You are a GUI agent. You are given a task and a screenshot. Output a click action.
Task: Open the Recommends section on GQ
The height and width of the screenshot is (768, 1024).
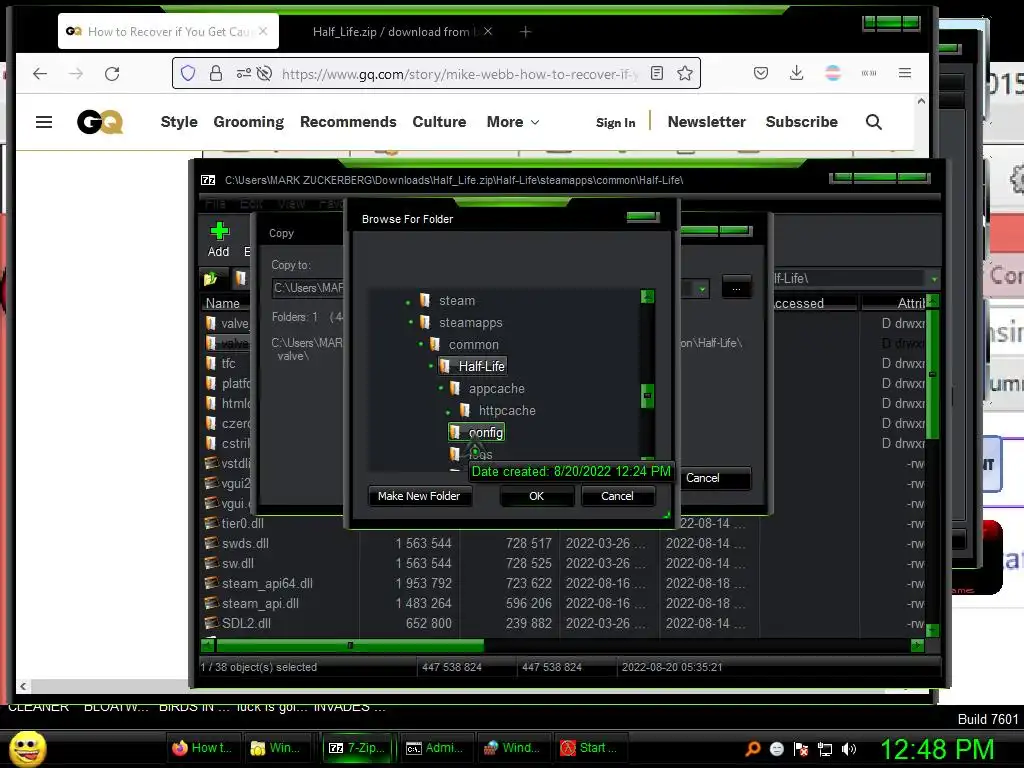pyautogui.click(x=348, y=121)
